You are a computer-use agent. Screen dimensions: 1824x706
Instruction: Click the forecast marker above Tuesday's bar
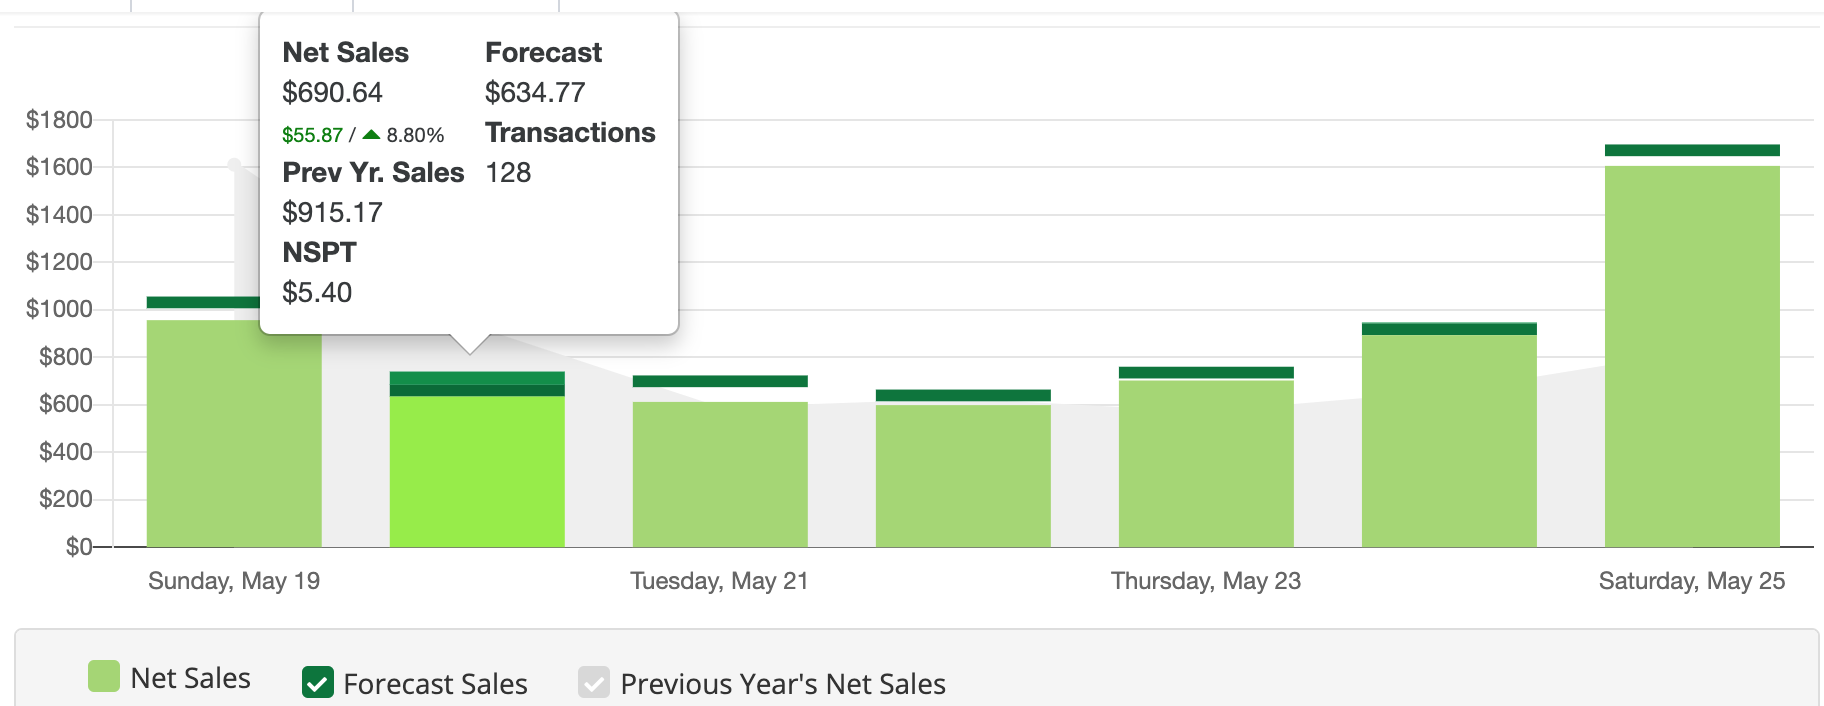click(x=720, y=381)
